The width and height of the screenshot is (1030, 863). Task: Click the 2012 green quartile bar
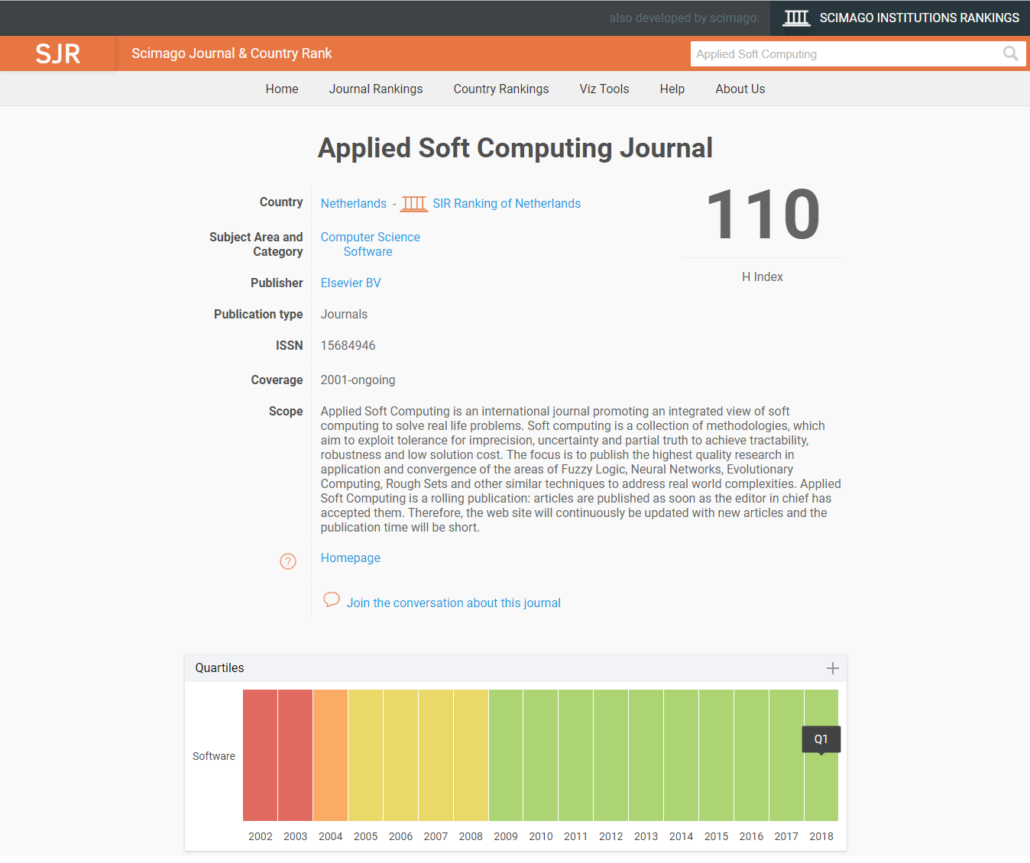click(x=611, y=755)
